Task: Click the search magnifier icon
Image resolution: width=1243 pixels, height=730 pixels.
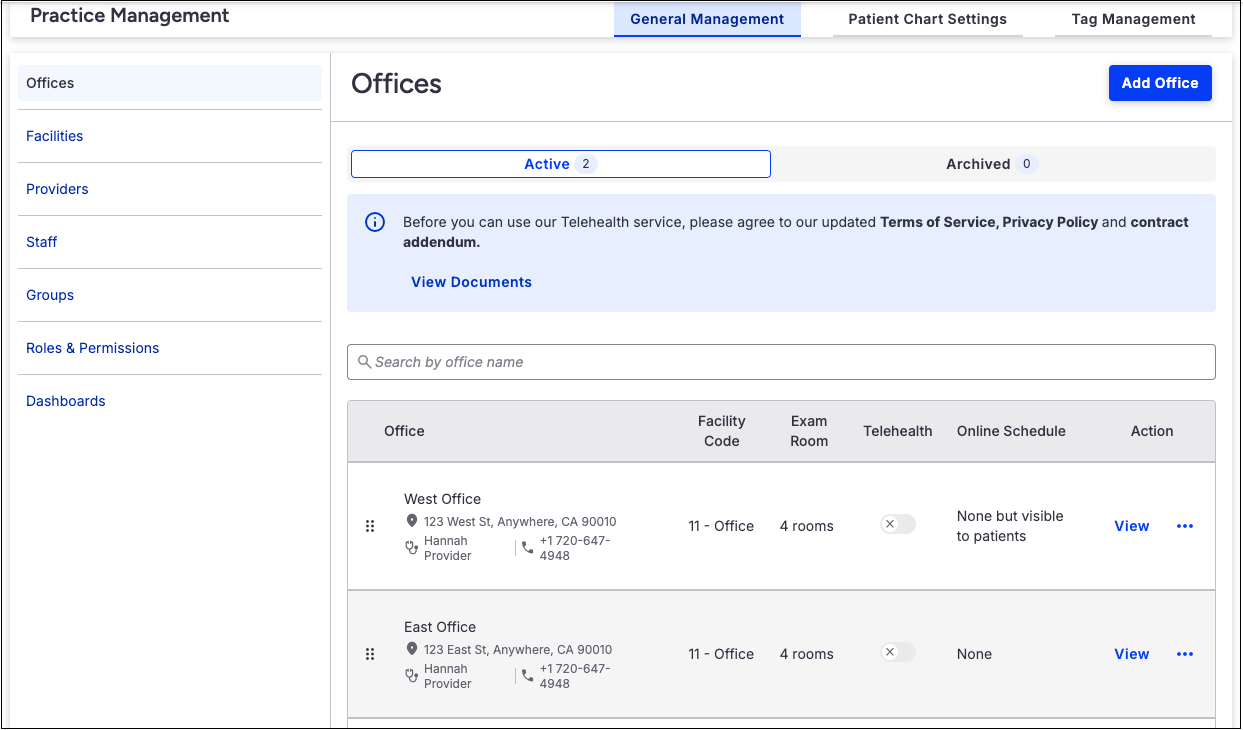Action: coord(365,362)
